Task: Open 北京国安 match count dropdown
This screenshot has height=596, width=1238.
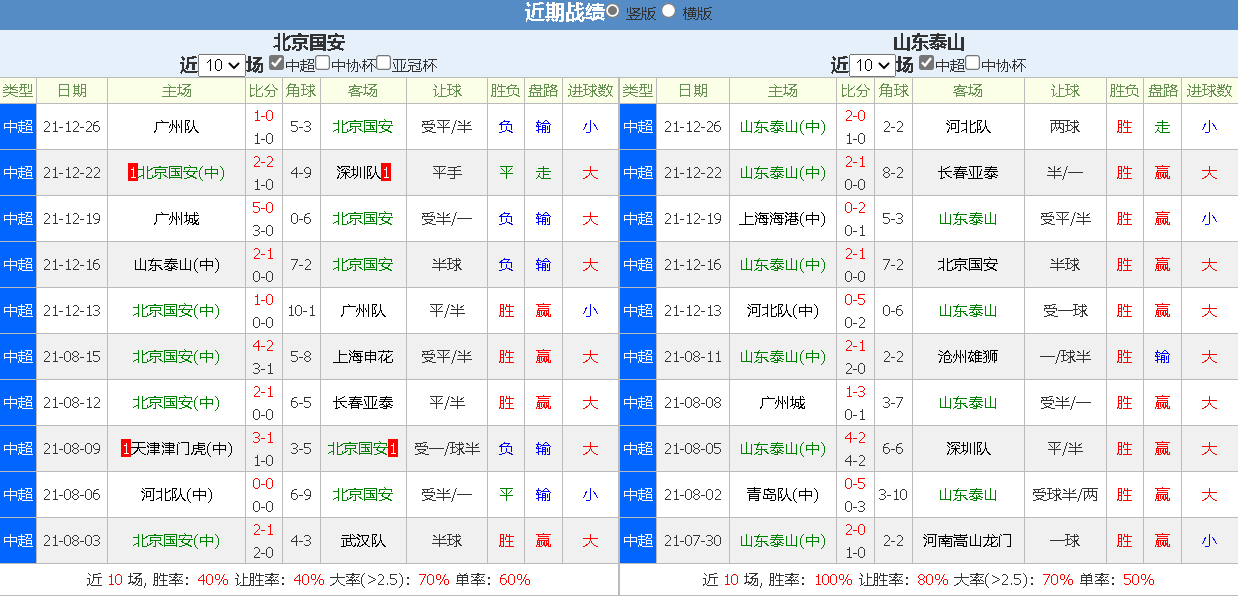Action: (x=222, y=65)
